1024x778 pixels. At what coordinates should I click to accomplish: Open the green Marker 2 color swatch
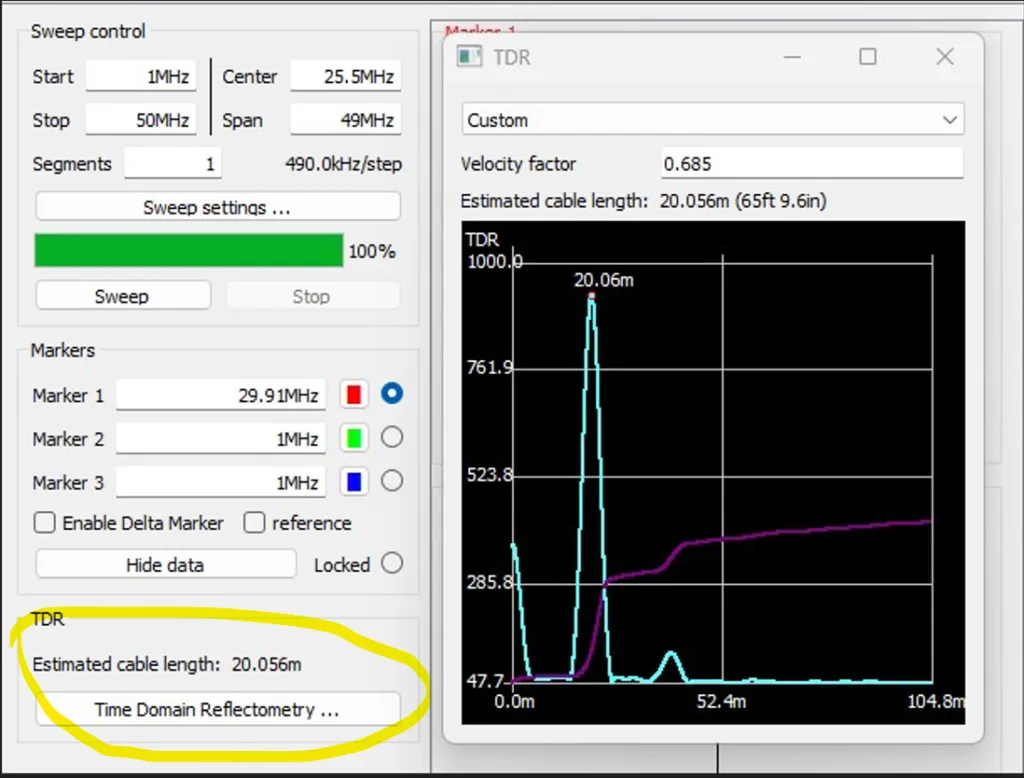coord(354,438)
